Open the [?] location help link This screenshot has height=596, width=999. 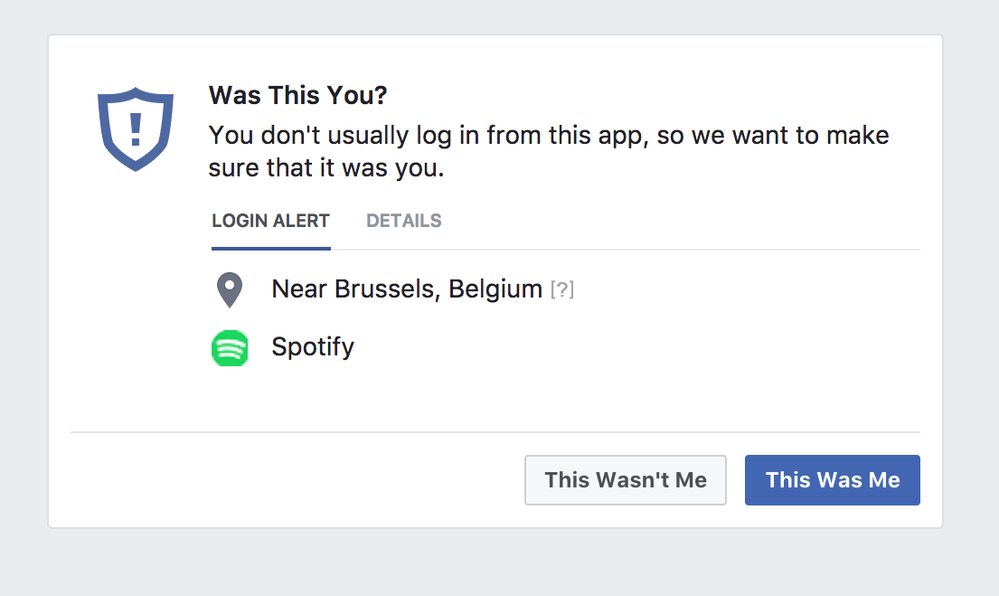tap(562, 290)
